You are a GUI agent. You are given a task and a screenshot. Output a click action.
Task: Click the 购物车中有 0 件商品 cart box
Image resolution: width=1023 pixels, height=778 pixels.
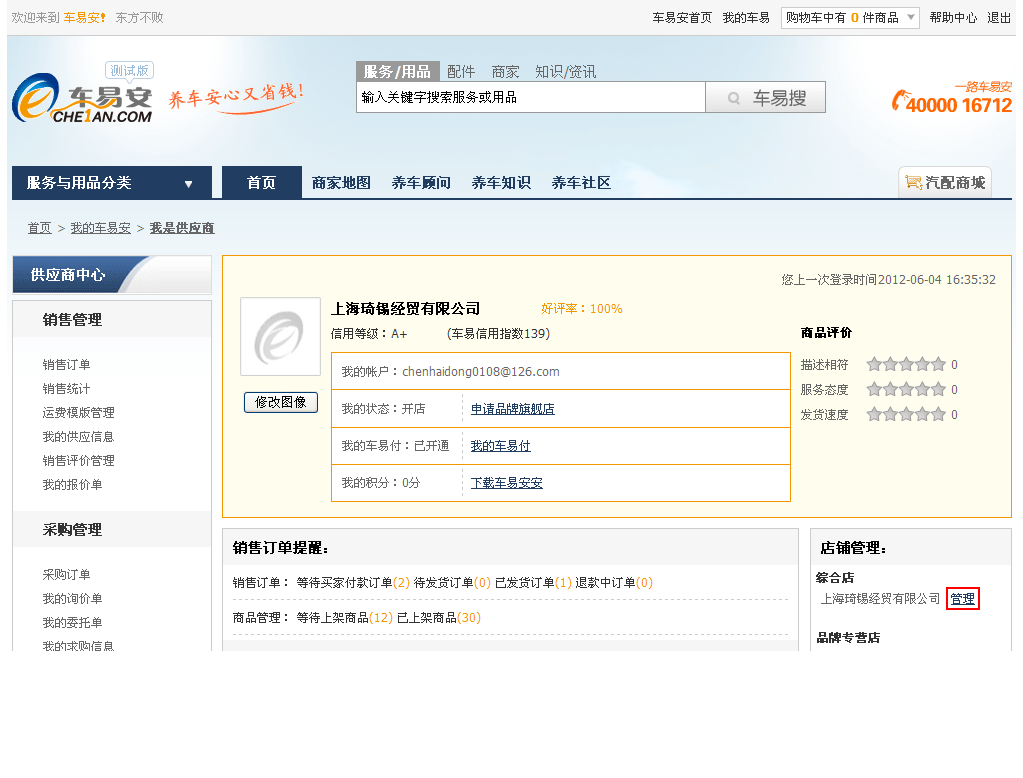850,18
